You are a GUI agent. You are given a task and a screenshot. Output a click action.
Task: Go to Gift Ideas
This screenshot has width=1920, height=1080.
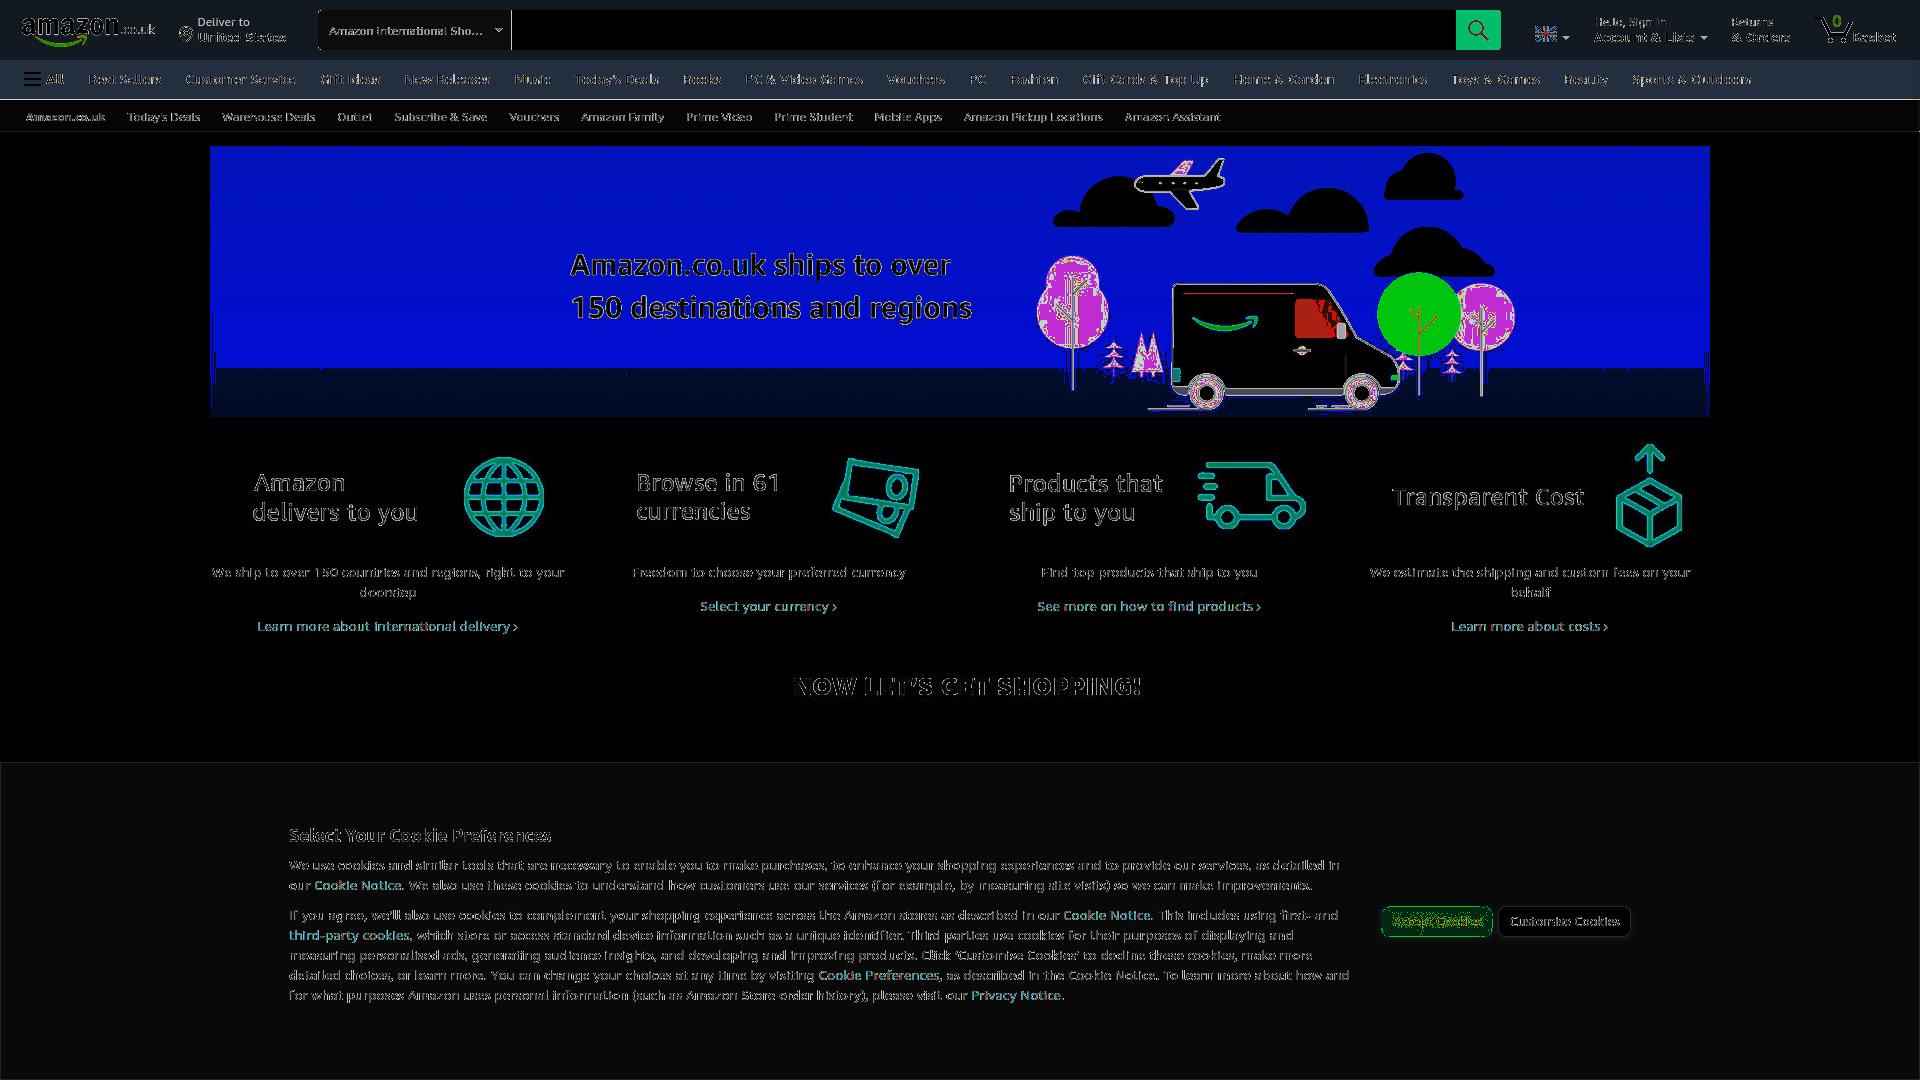[350, 79]
